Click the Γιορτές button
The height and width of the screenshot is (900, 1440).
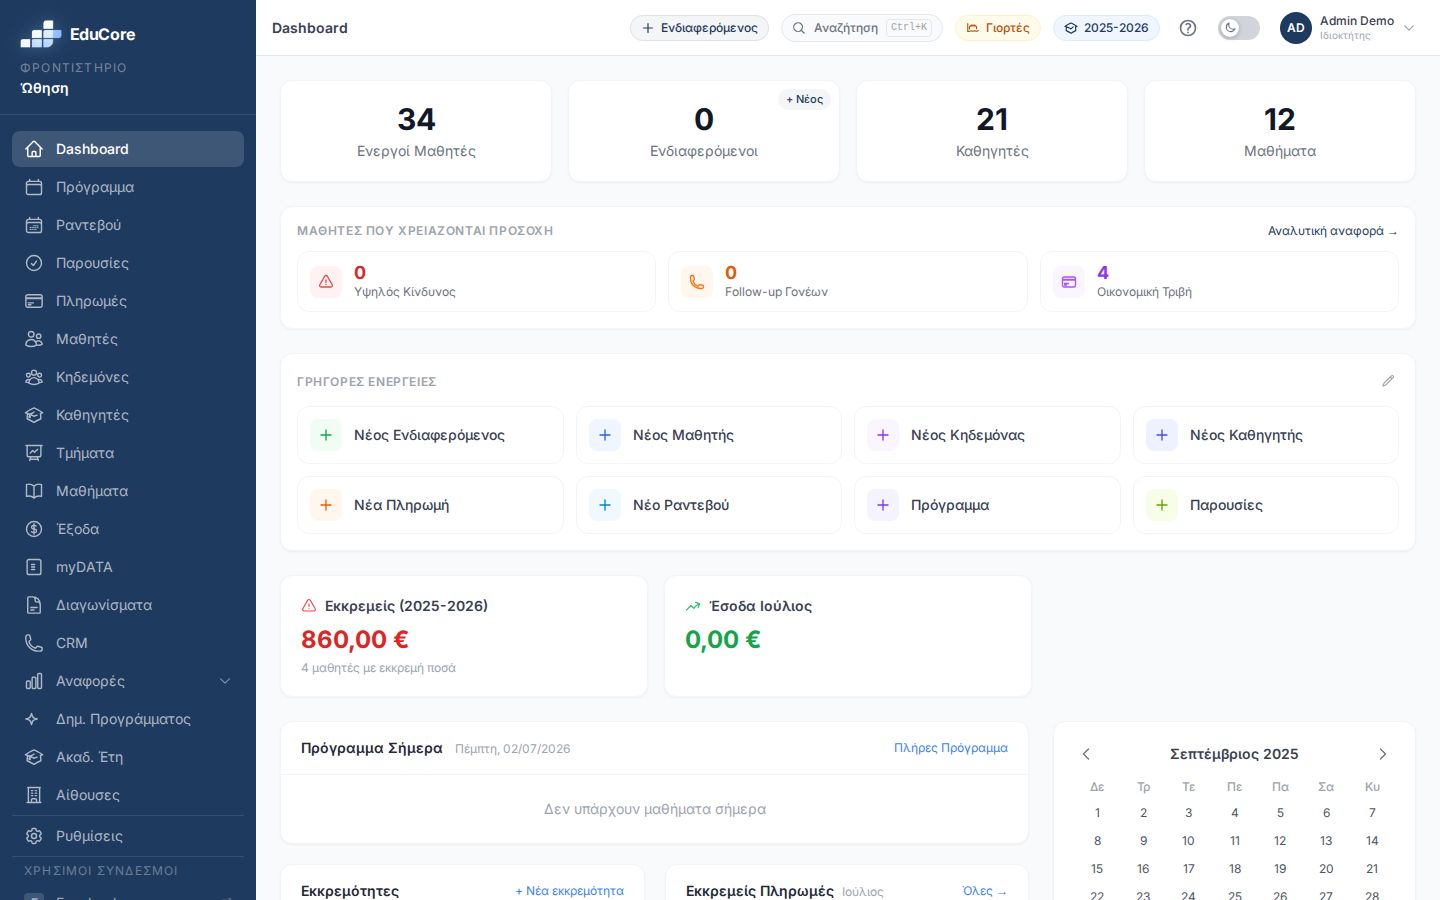[x=997, y=28]
